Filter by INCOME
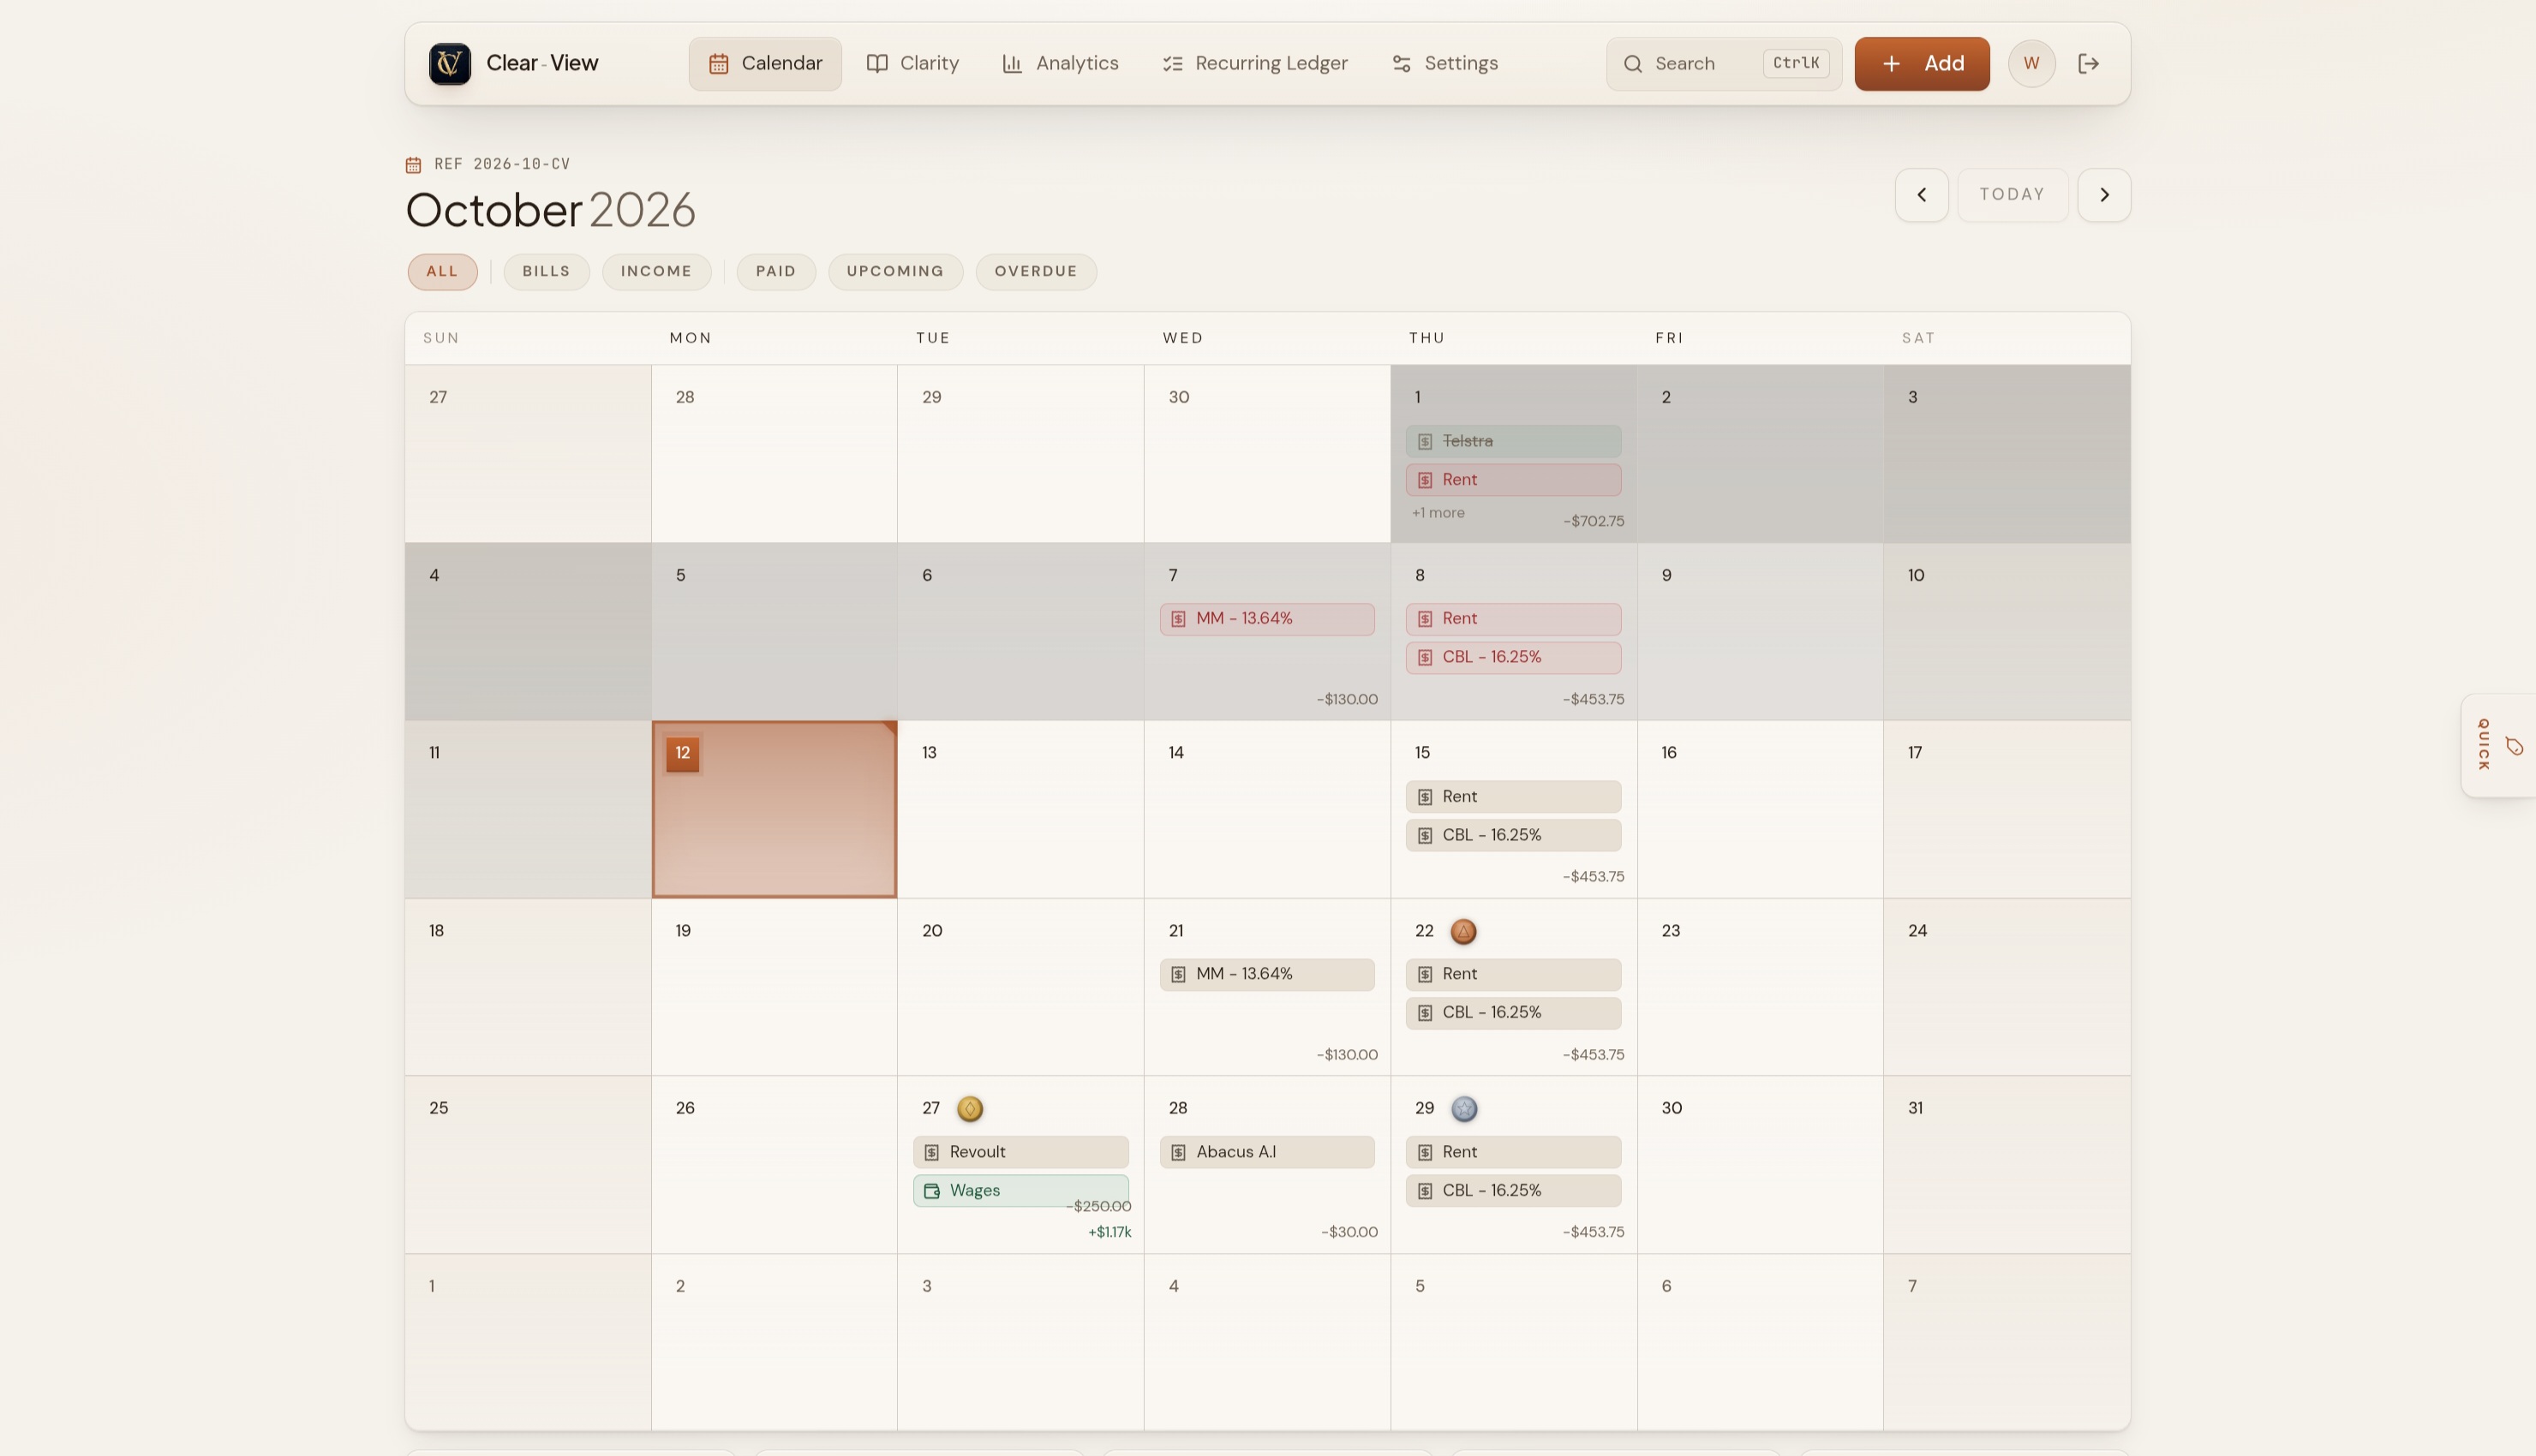 click(x=656, y=272)
